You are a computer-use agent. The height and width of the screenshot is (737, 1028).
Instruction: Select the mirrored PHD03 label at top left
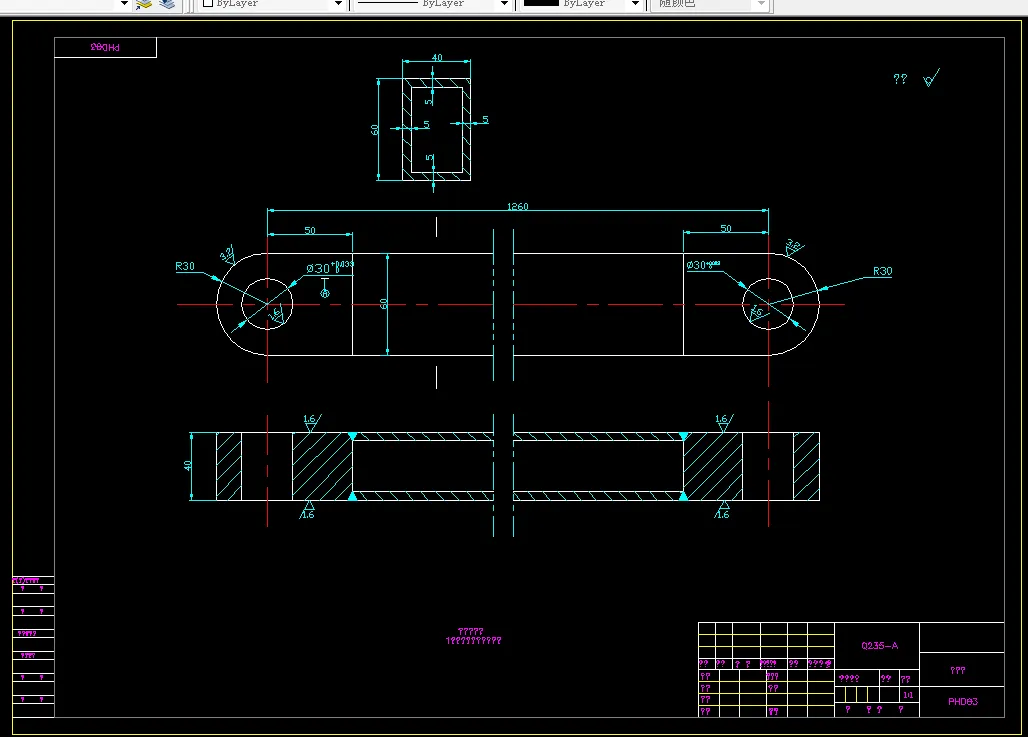coord(105,47)
